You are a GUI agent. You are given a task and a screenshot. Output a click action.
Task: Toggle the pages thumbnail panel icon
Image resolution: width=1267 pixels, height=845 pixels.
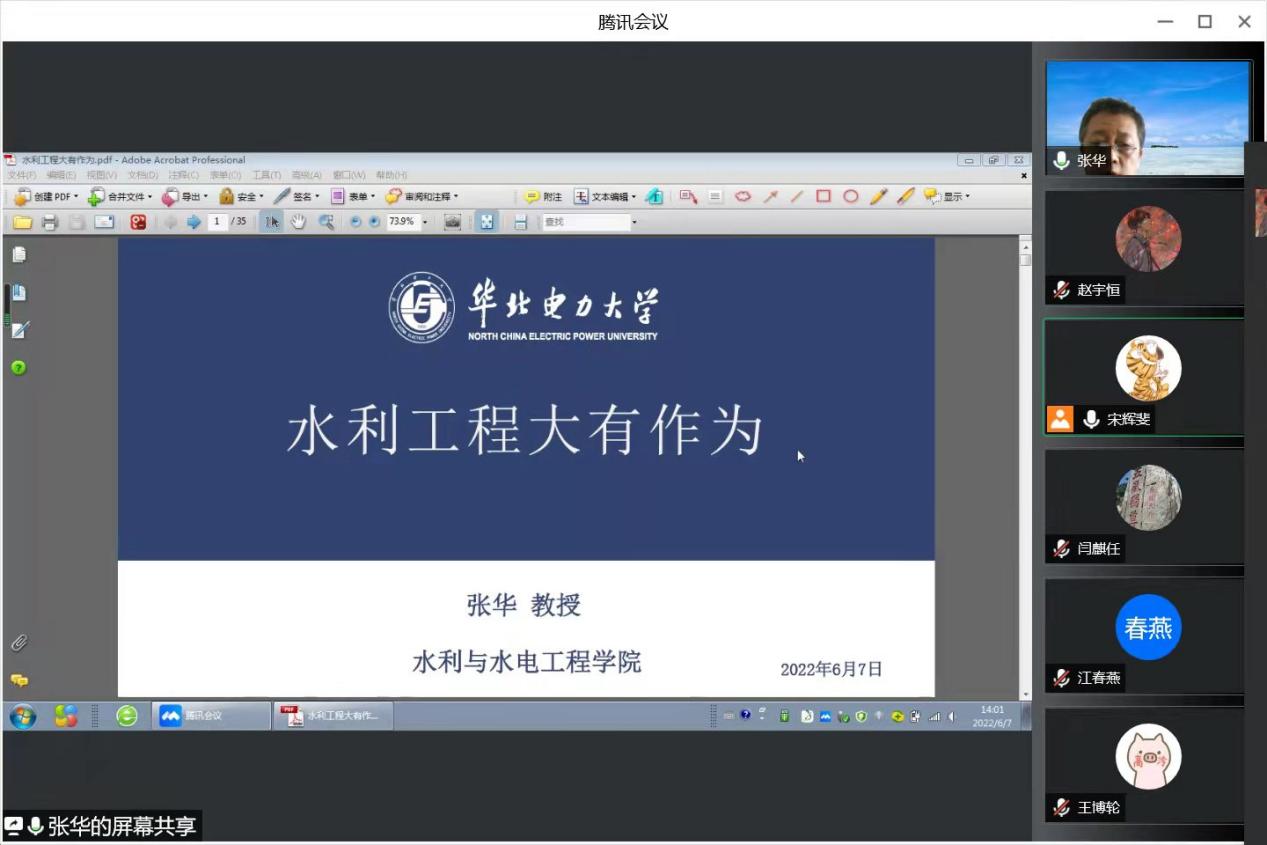(19, 255)
